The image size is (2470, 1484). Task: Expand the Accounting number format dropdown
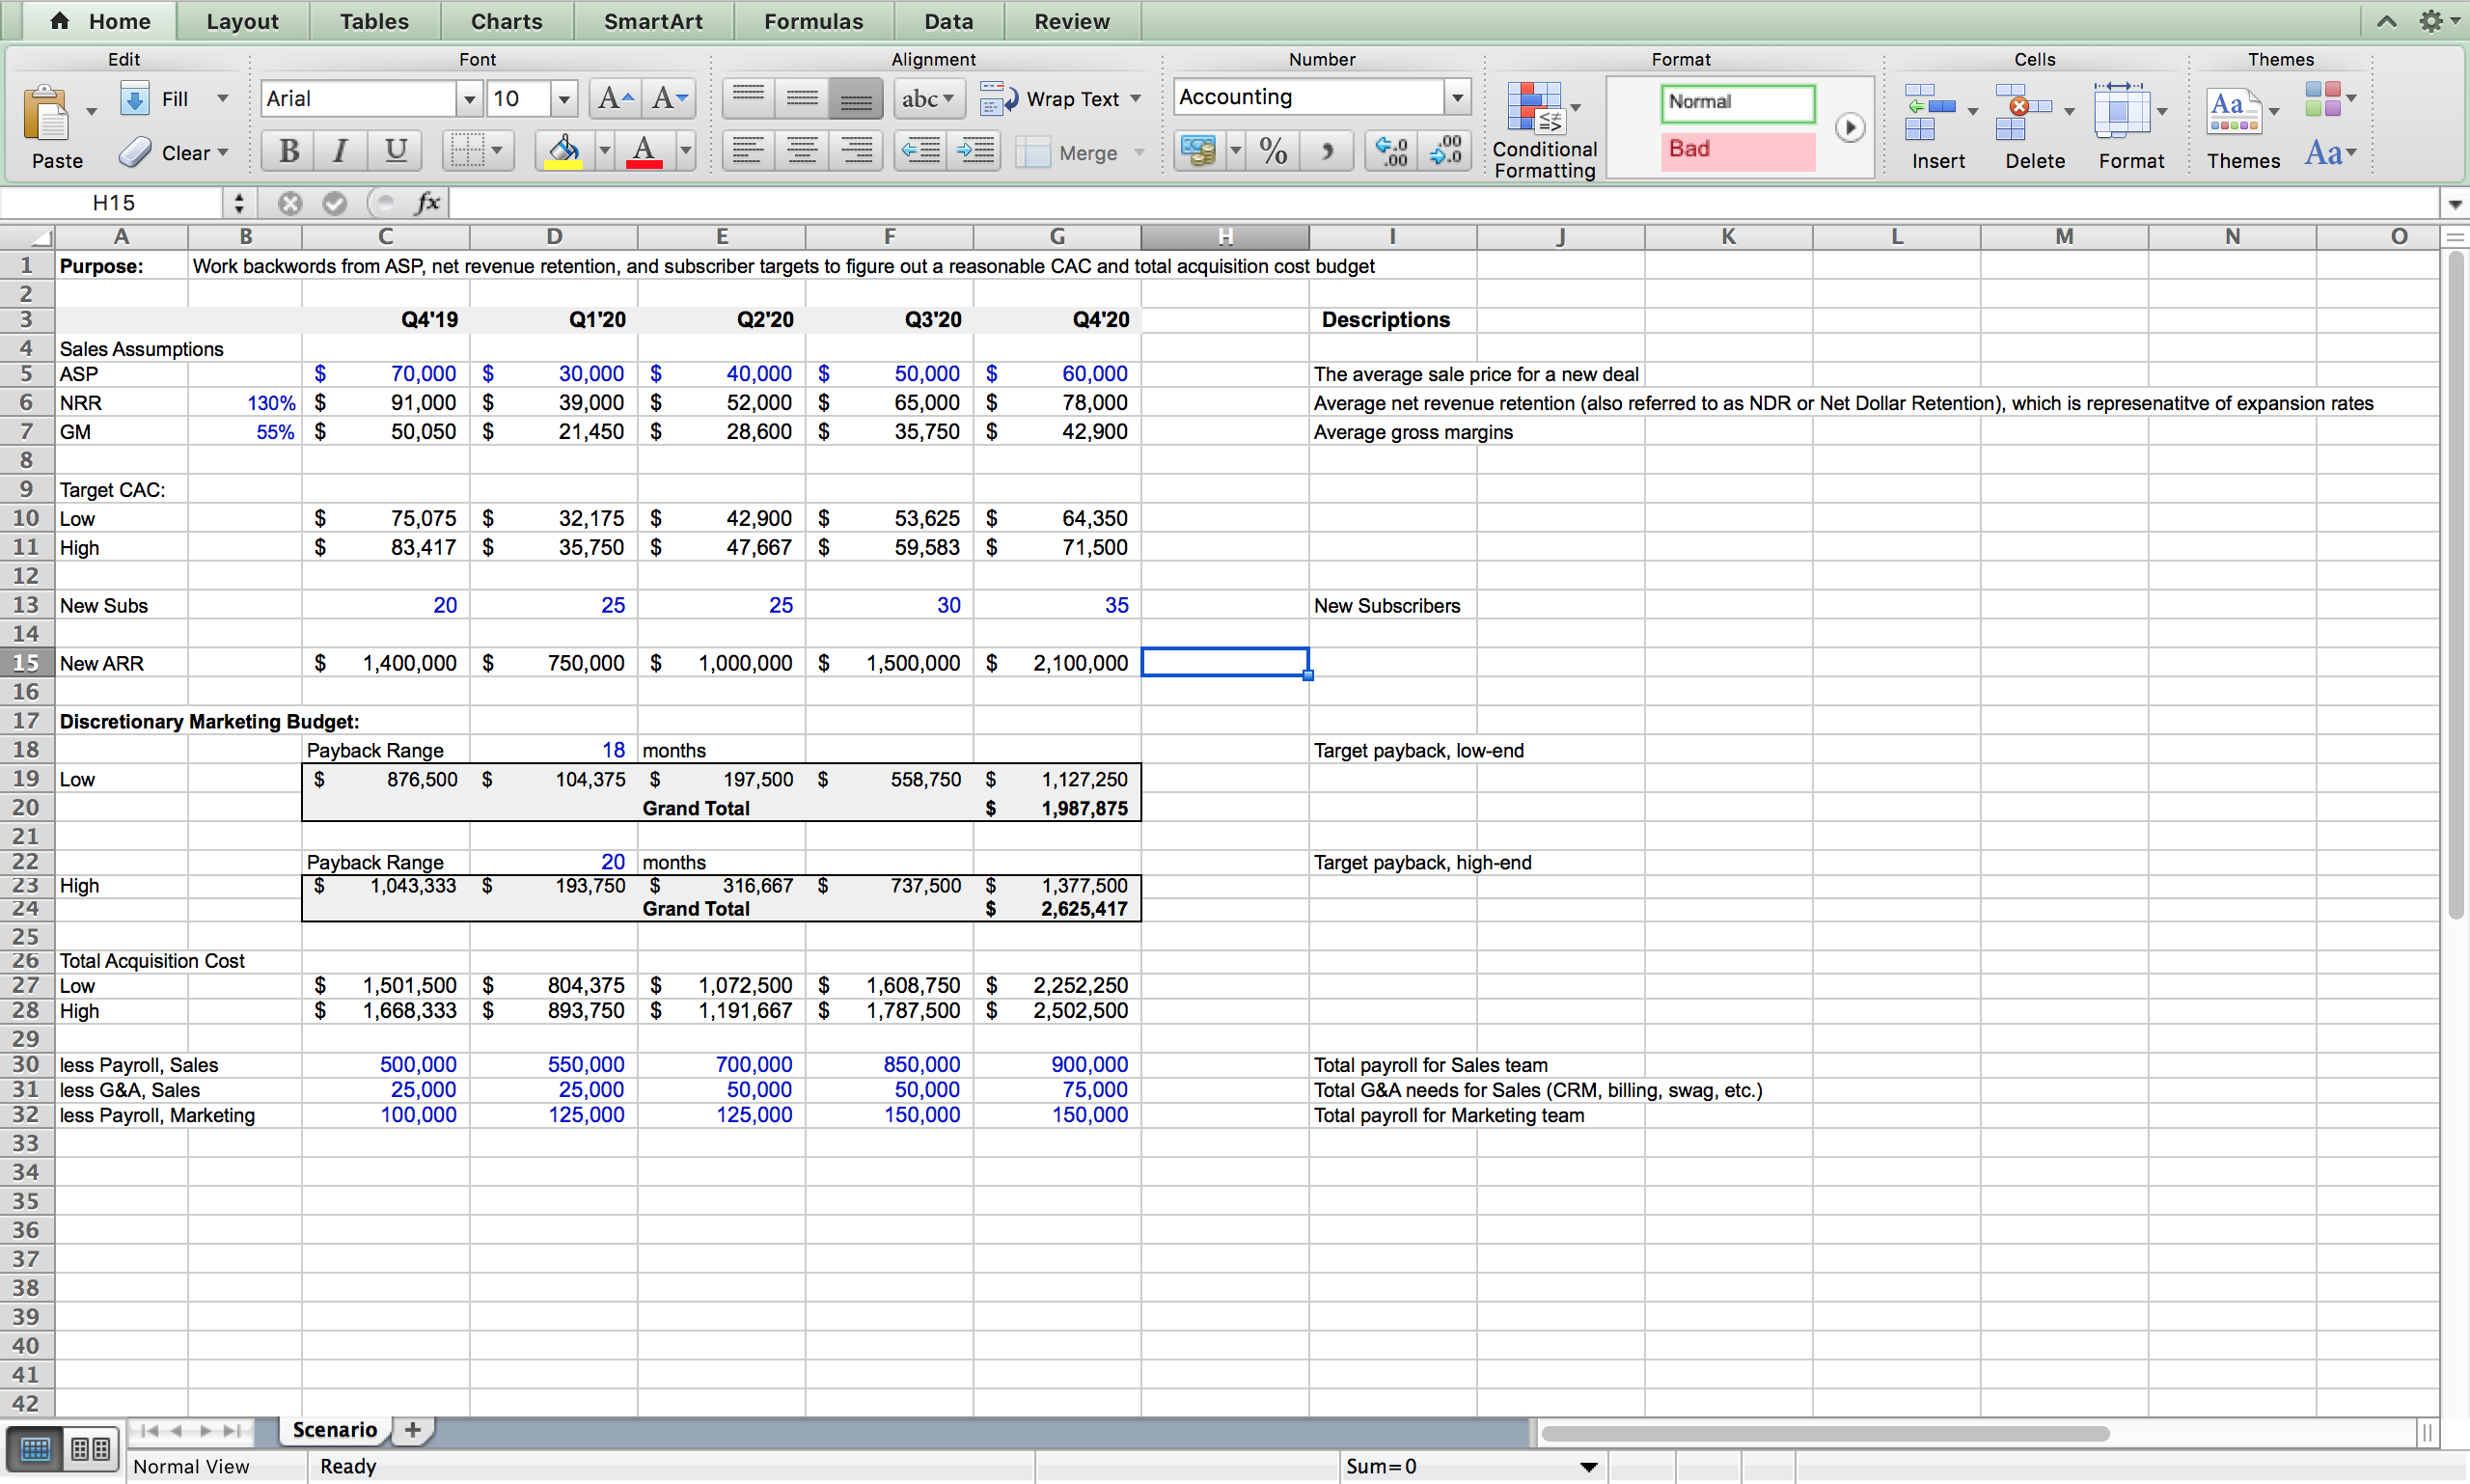tap(1457, 98)
